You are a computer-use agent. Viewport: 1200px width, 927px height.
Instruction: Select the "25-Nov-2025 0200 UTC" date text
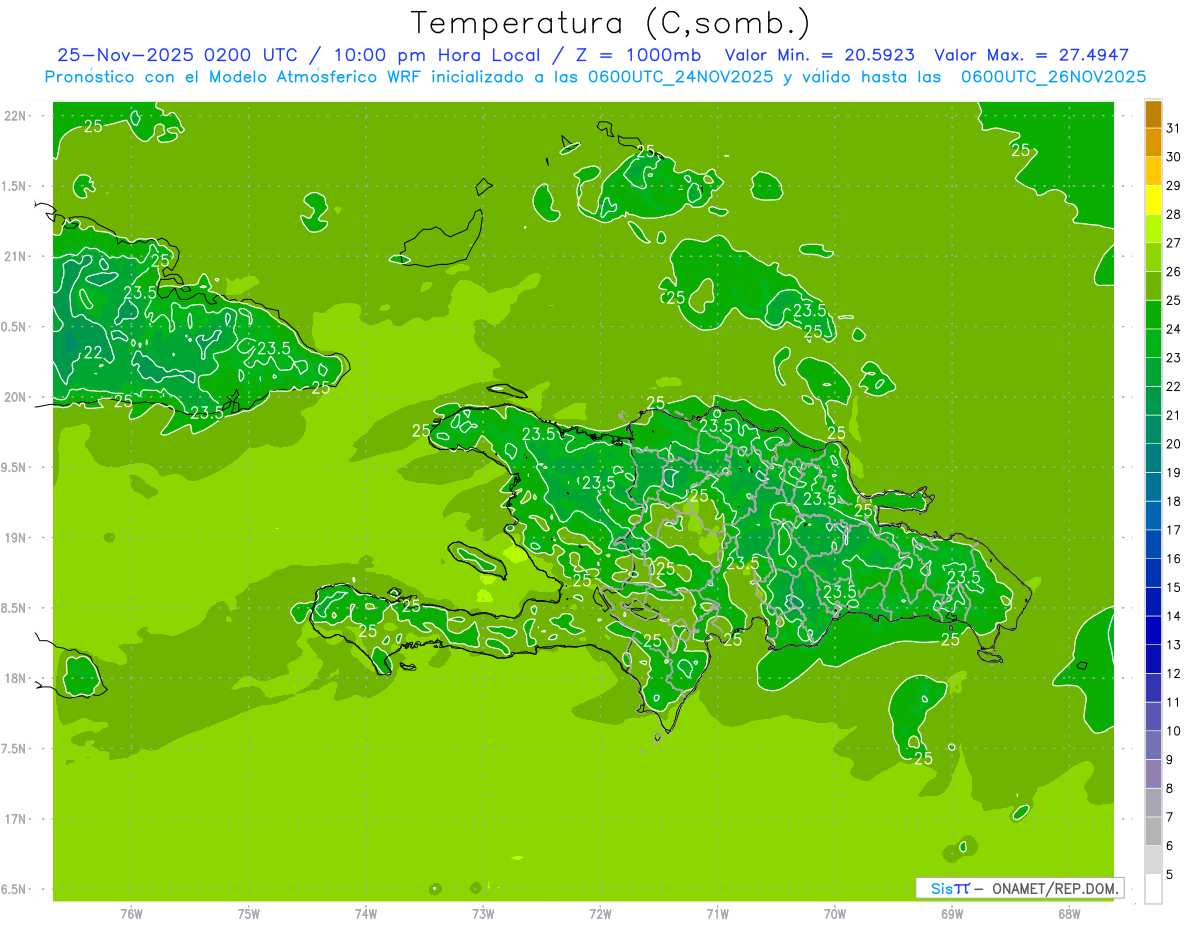coord(177,55)
